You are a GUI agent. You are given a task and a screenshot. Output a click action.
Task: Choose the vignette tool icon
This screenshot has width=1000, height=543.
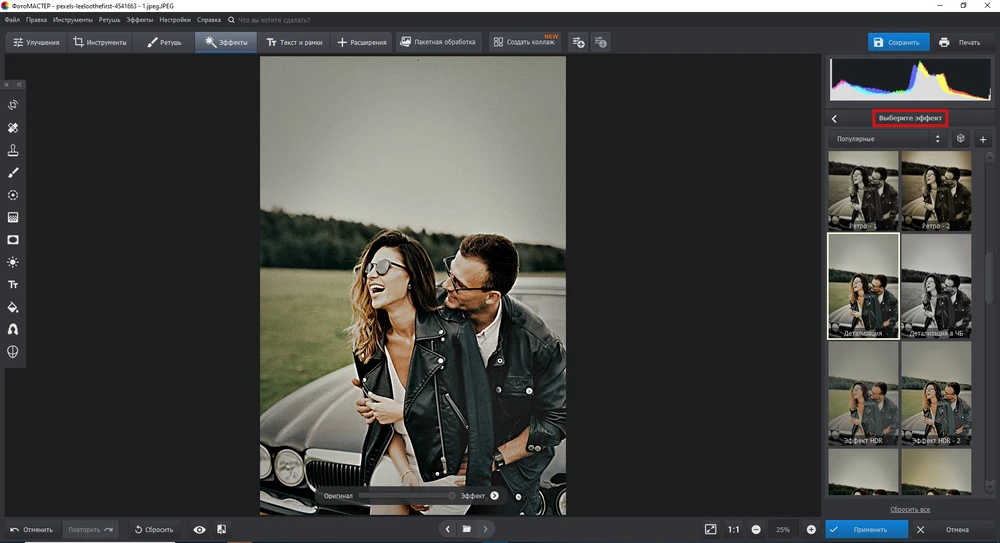pos(13,240)
